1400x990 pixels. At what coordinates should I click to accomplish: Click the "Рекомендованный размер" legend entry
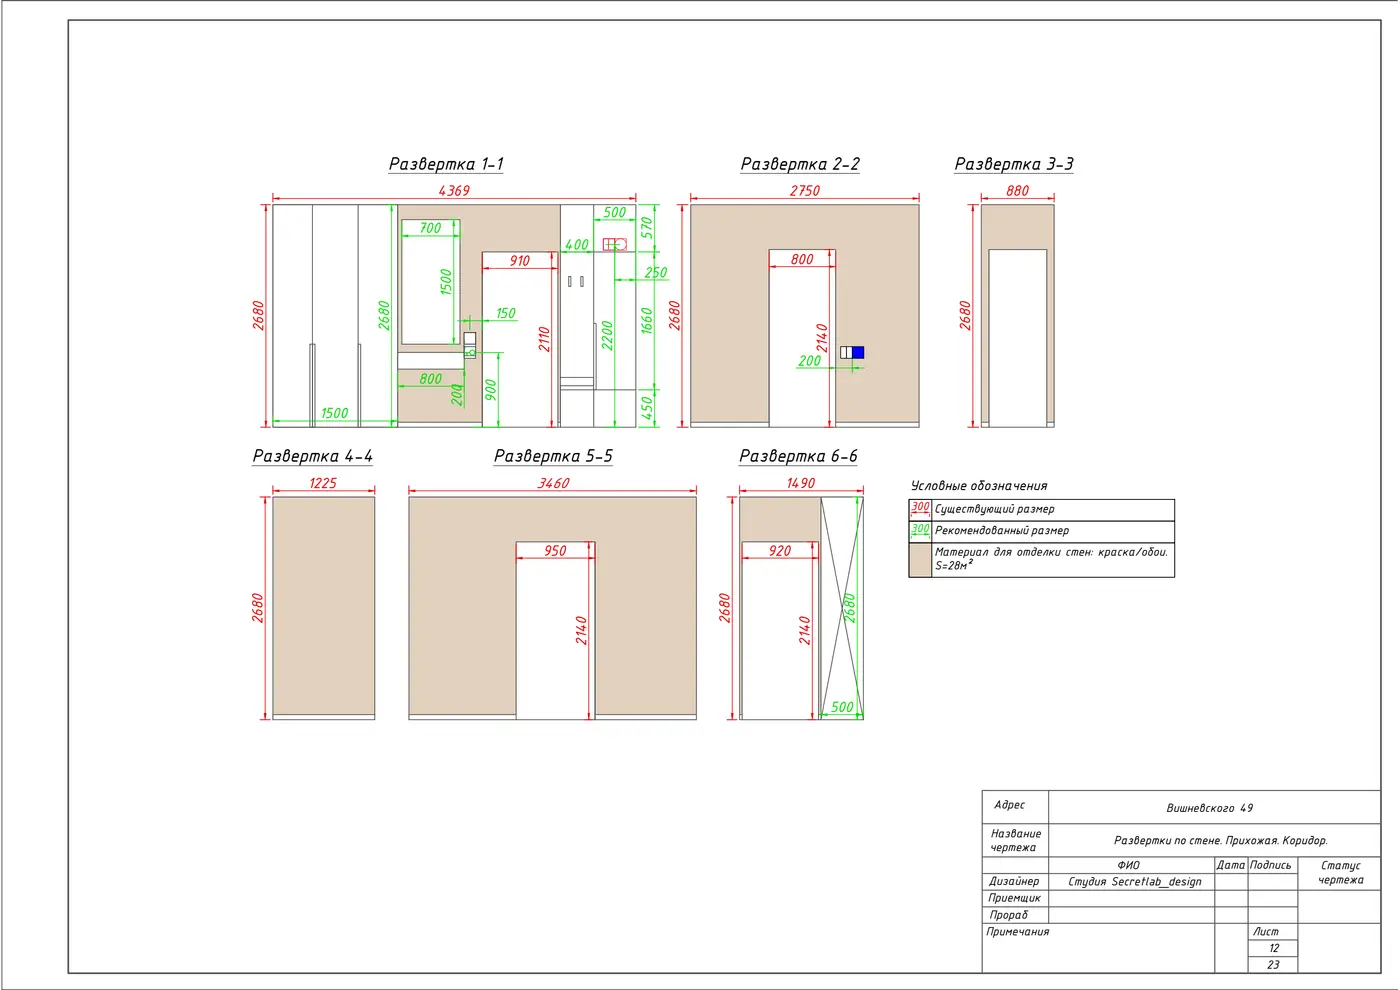pyautogui.click(x=1002, y=531)
